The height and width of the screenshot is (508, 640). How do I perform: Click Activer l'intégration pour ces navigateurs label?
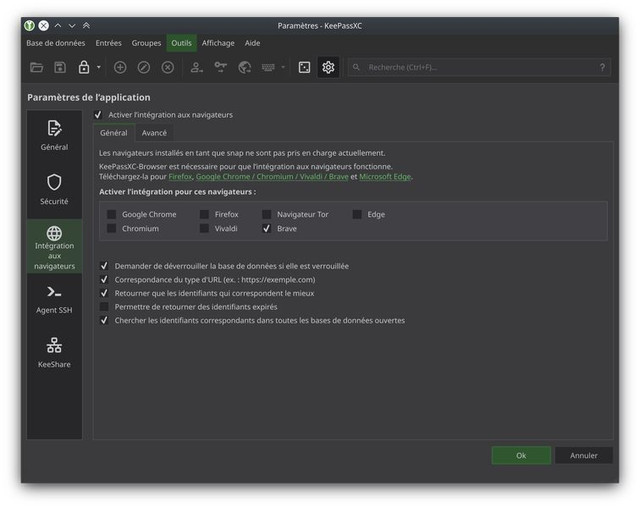tap(178, 192)
